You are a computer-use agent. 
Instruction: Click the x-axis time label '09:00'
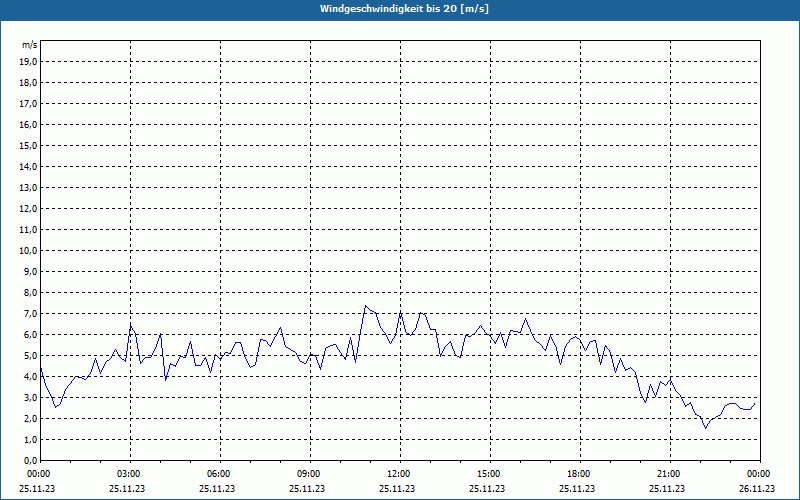pos(310,474)
